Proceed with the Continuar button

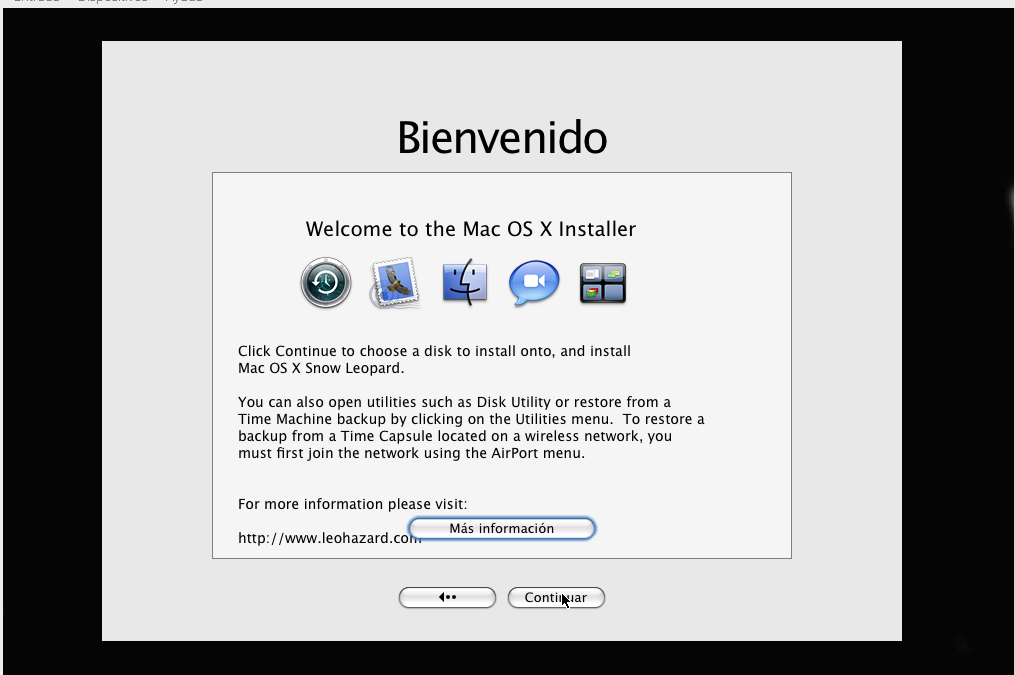pyautogui.click(x=556, y=597)
